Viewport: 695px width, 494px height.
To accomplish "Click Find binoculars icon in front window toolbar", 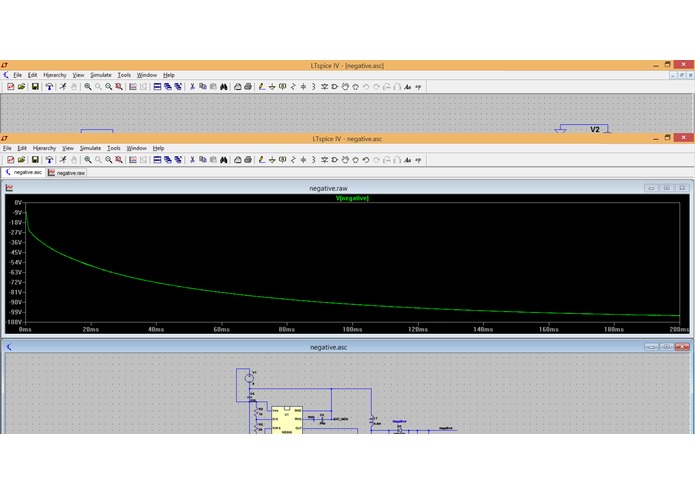I will (x=224, y=160).
